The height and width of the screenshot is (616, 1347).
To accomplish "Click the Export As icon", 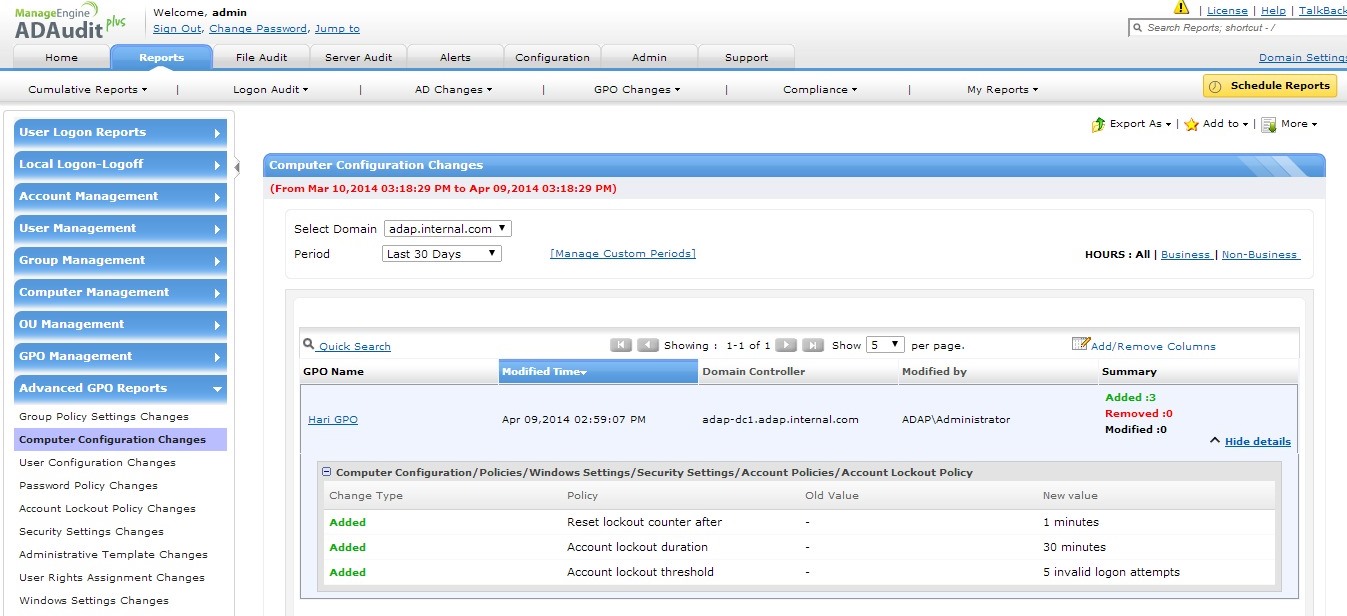I will pyautogui.click(x=1098, y=125).
